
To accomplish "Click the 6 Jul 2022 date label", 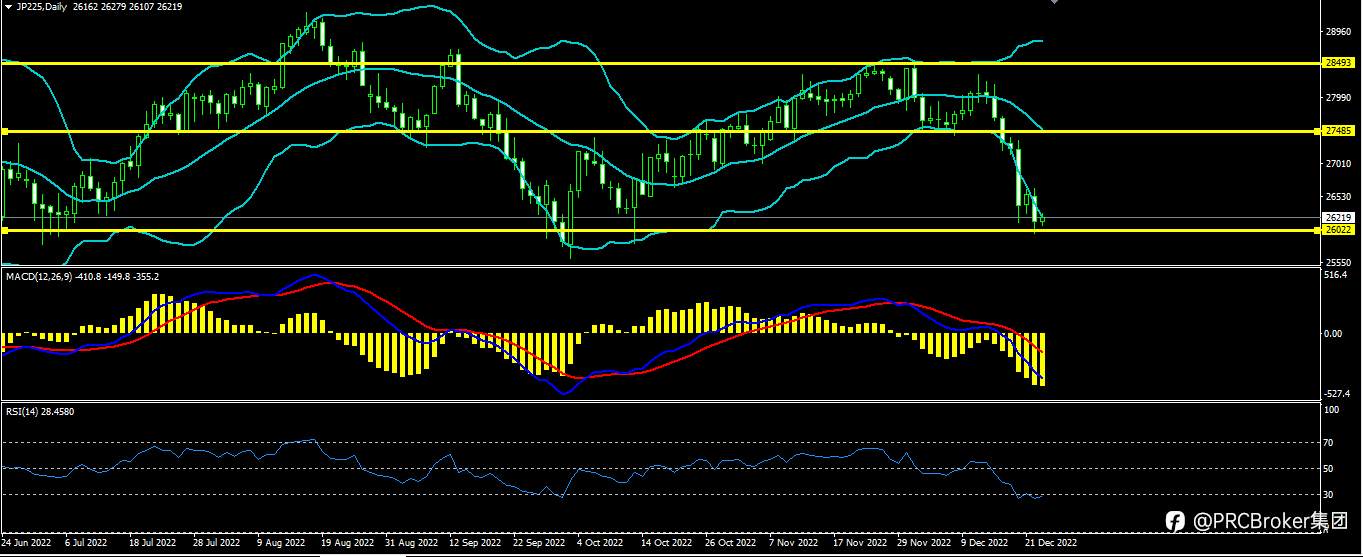I will [x=86, y=543].
